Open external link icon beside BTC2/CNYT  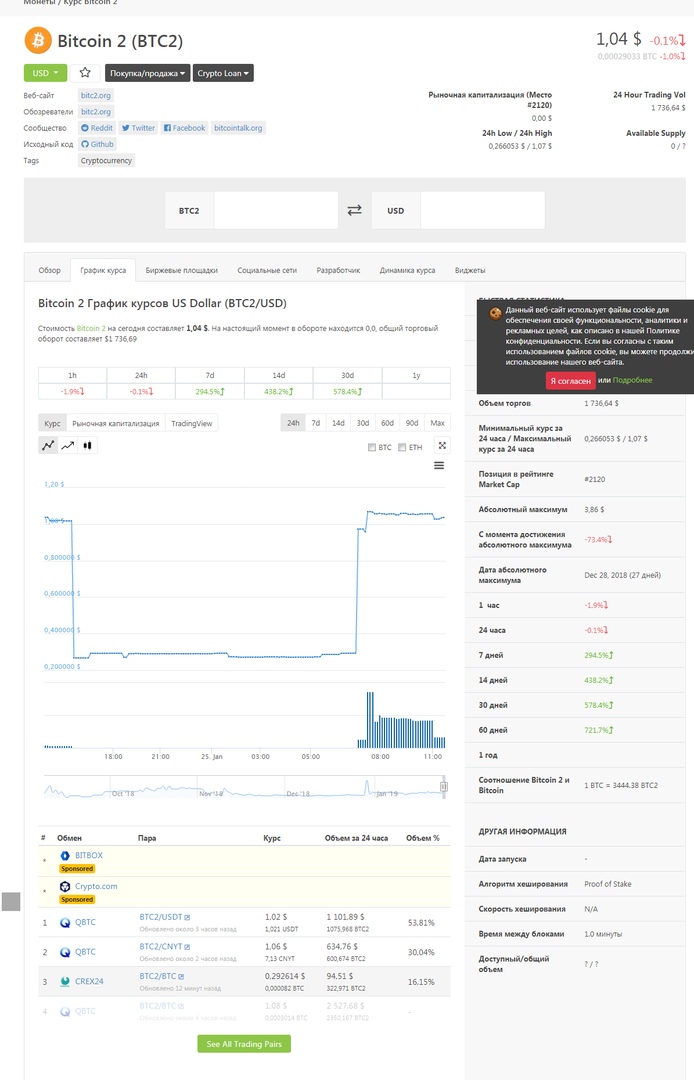[187, 947]
